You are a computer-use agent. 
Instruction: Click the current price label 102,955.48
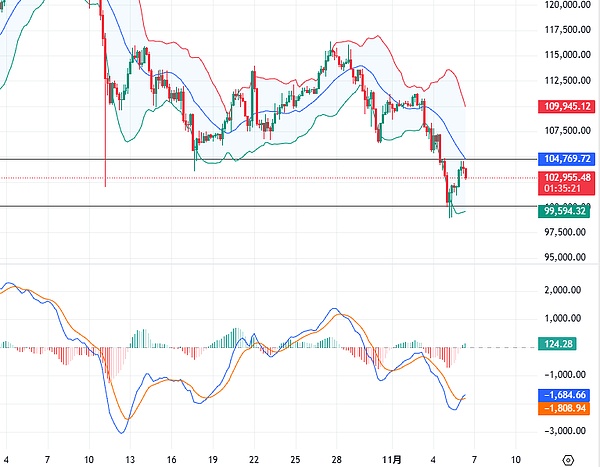(567, 178)
